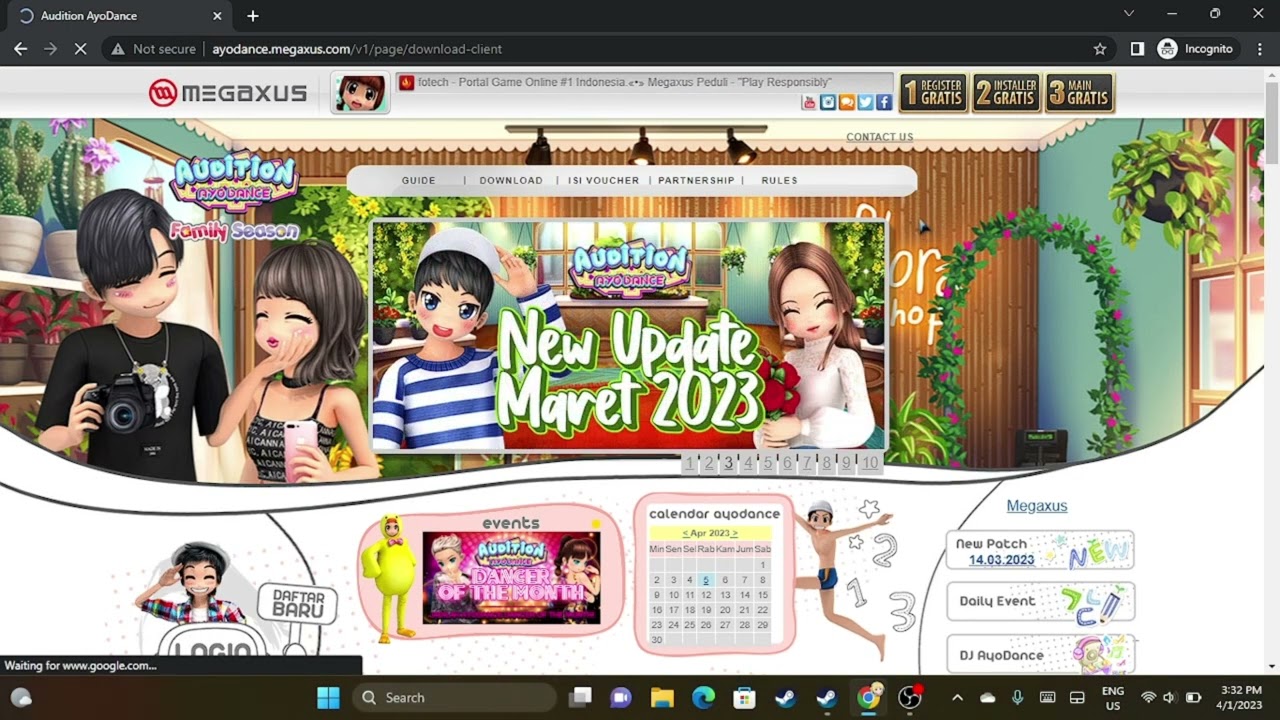Select date 5 in the AyoDance calendar

705,580
